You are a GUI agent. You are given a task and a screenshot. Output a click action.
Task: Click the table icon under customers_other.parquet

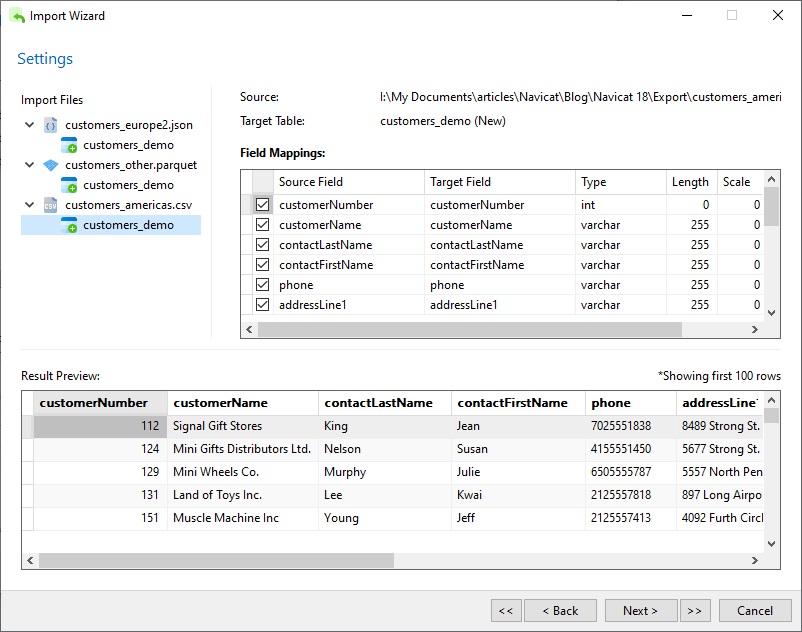69,185
